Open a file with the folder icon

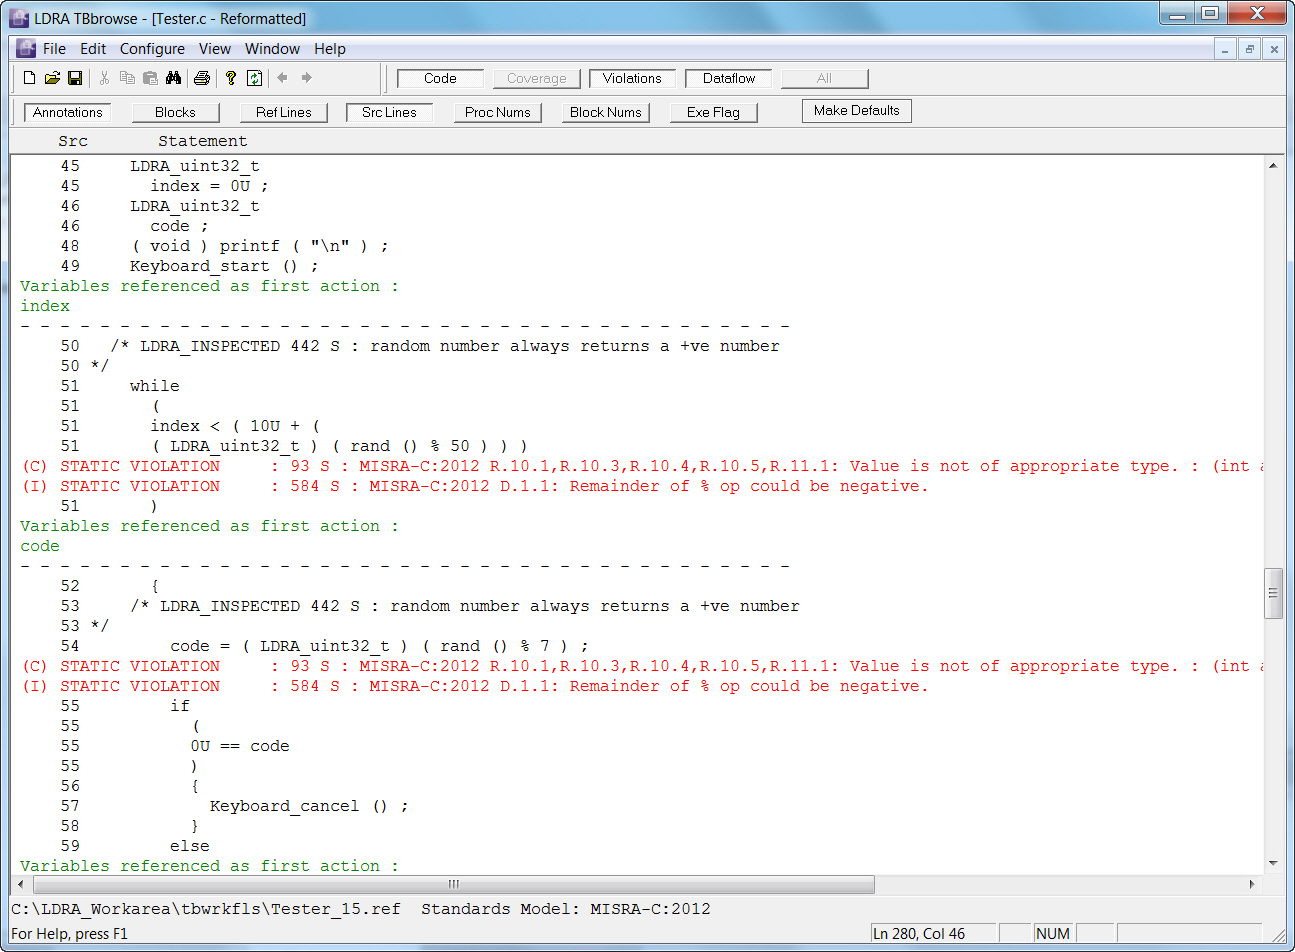[x=52, y=78]
